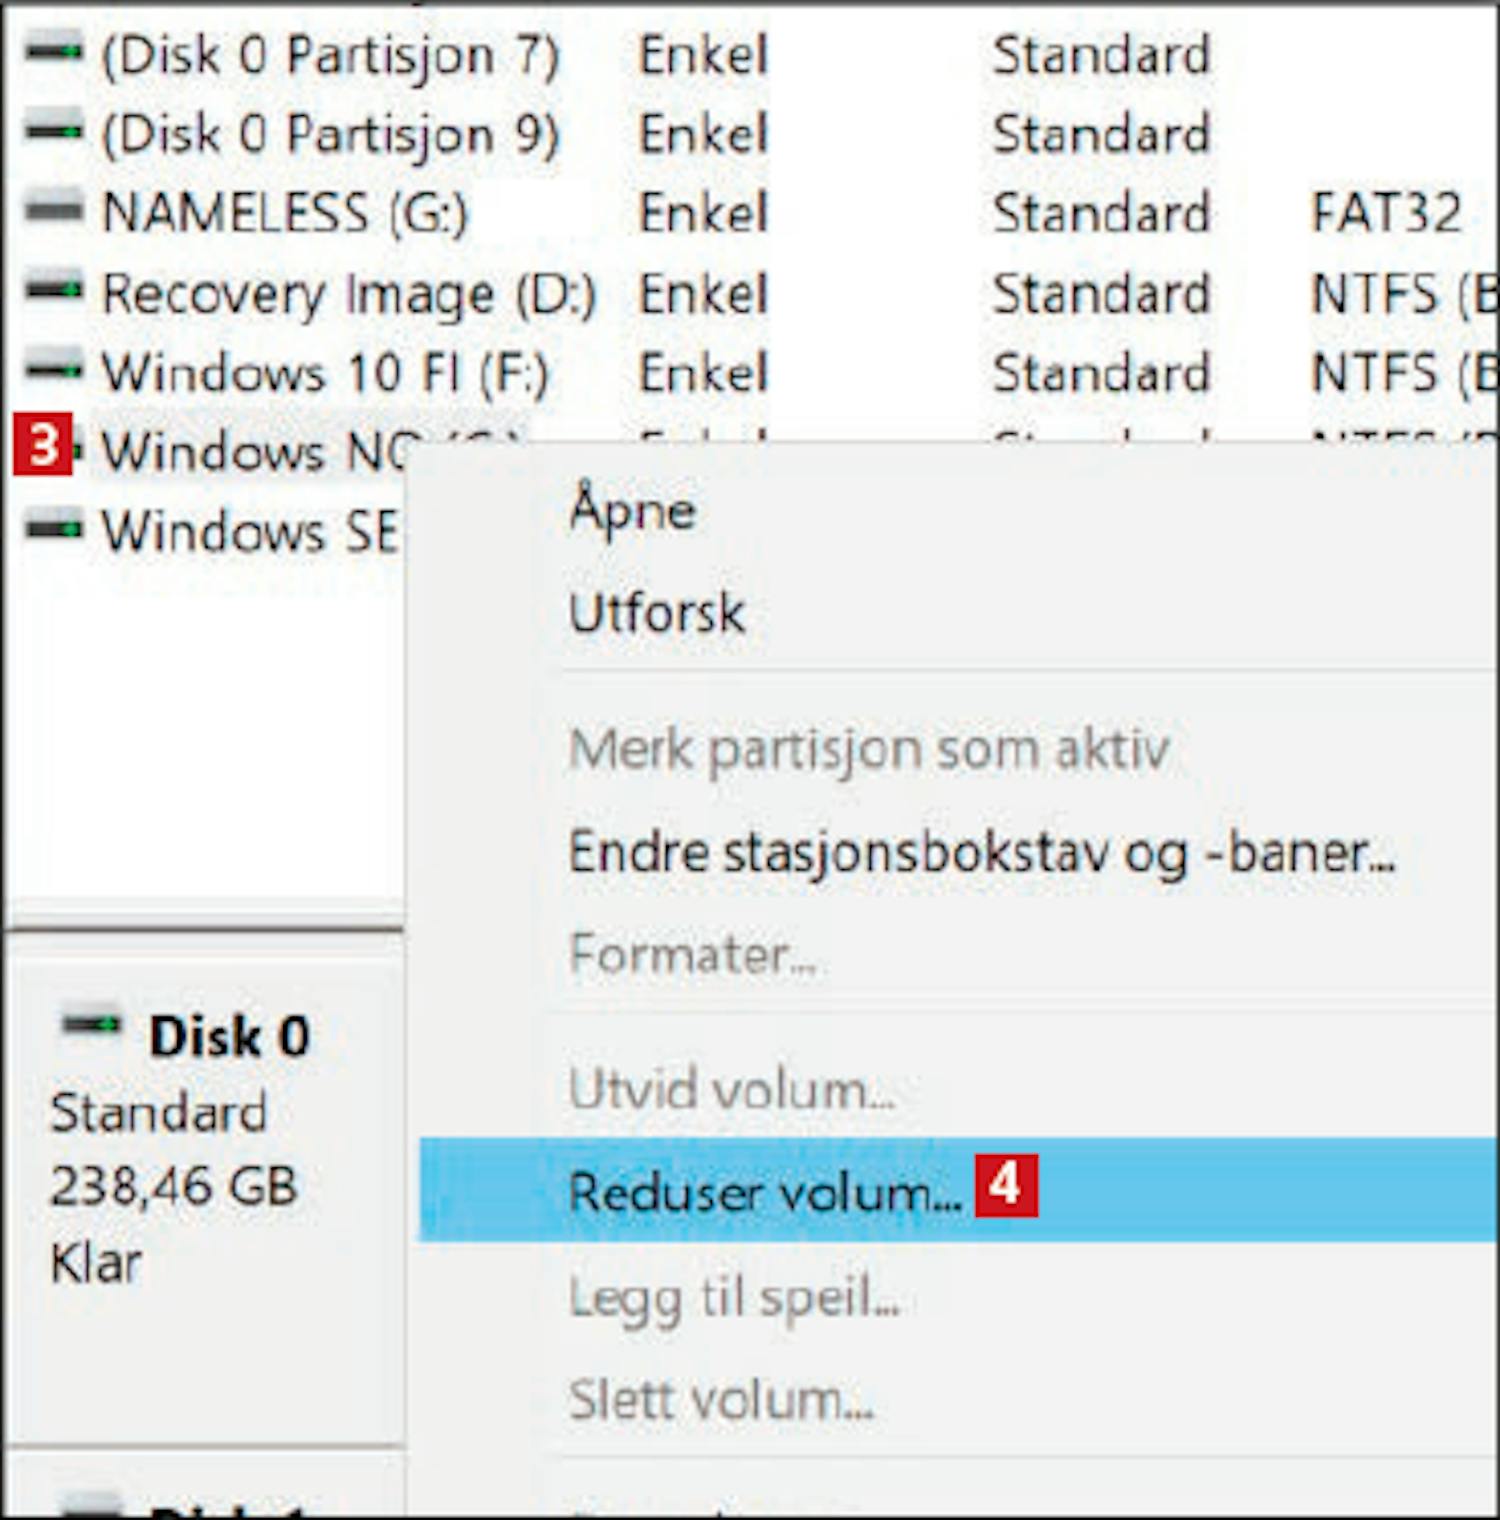Image resolution: width=1500 pixels, height=1520 pixels.
Task: Select the Recovery Image (D:) row name
Action: [349, 294]
